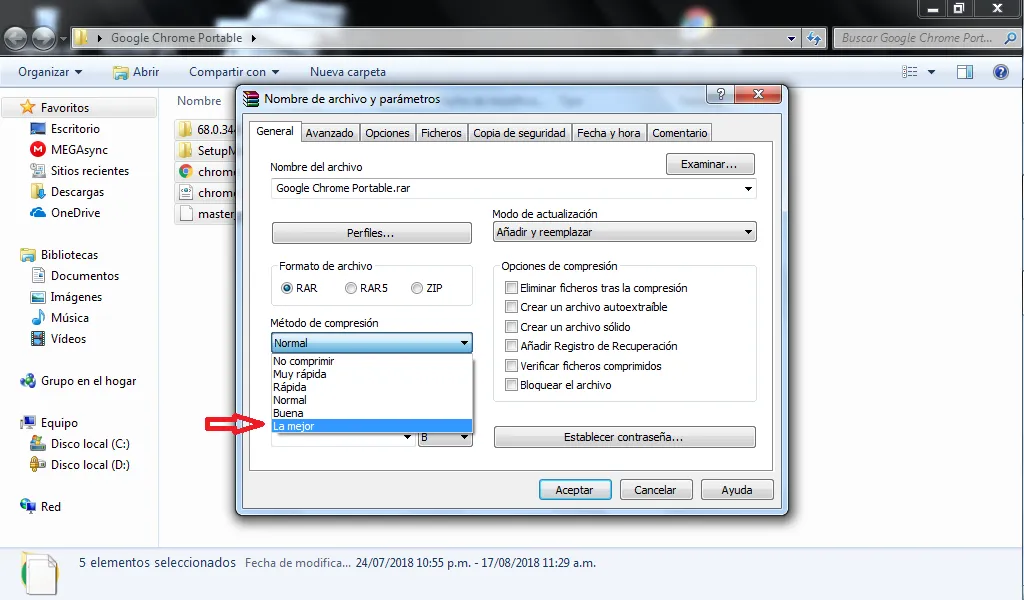Click Nueva carpeta in toolbar

347,72
